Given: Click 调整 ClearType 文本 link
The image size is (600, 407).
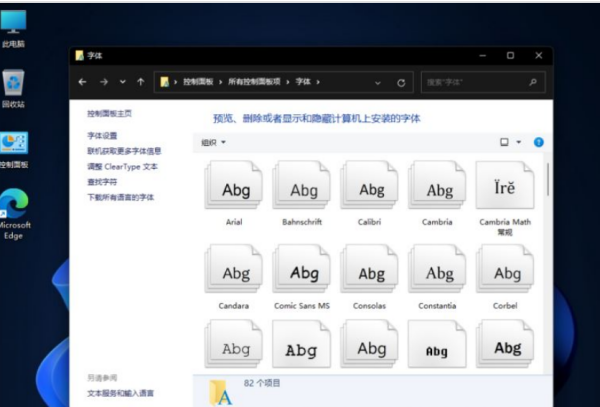Looking at the screenshot, I should (x=122, y=167).
